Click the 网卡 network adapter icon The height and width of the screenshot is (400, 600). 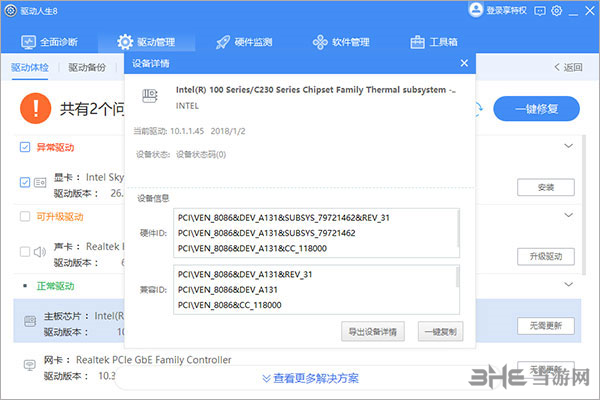(30, 365)
